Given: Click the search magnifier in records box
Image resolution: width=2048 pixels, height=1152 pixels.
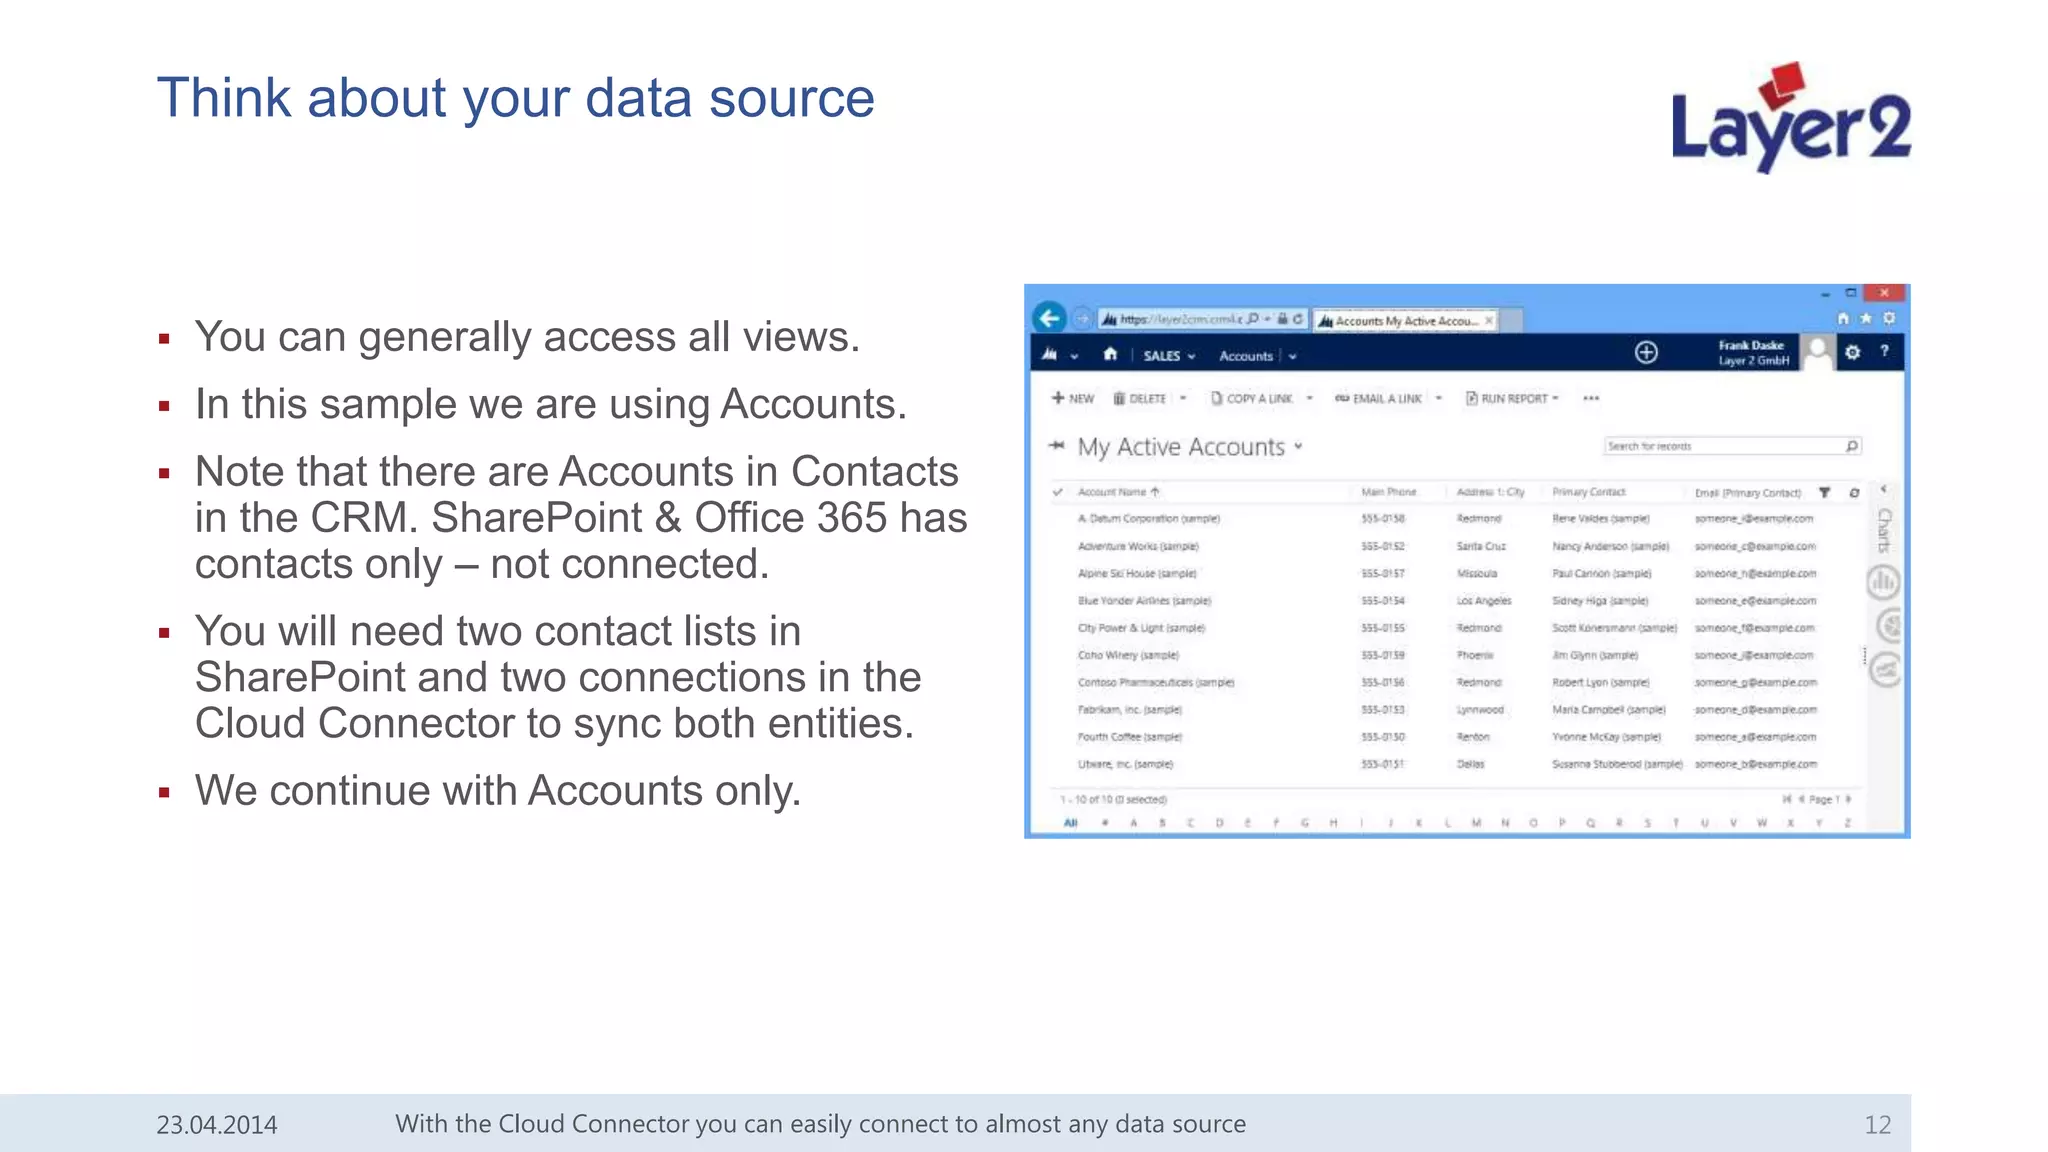Looking at the screenshot, I should (x=1851, y=446).
